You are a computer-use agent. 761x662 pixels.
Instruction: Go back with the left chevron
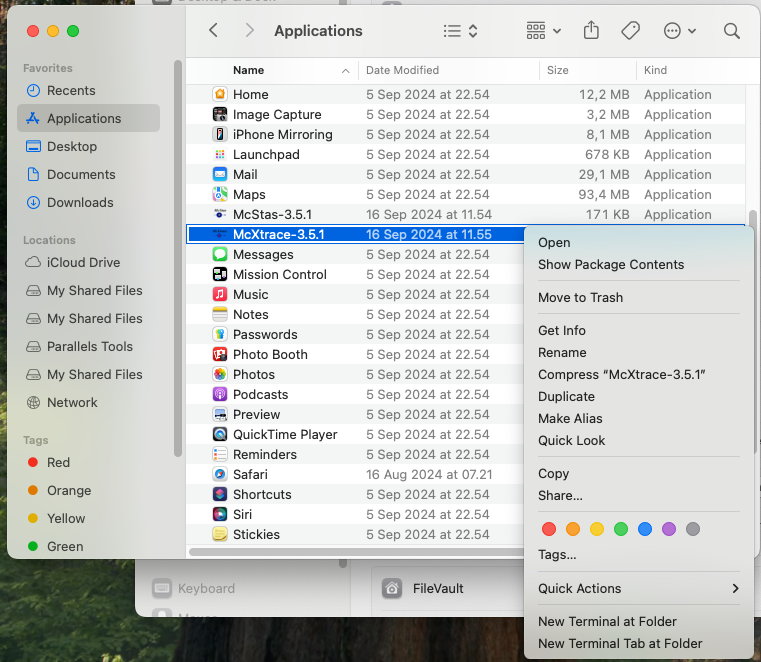click(x=213, y=31)
